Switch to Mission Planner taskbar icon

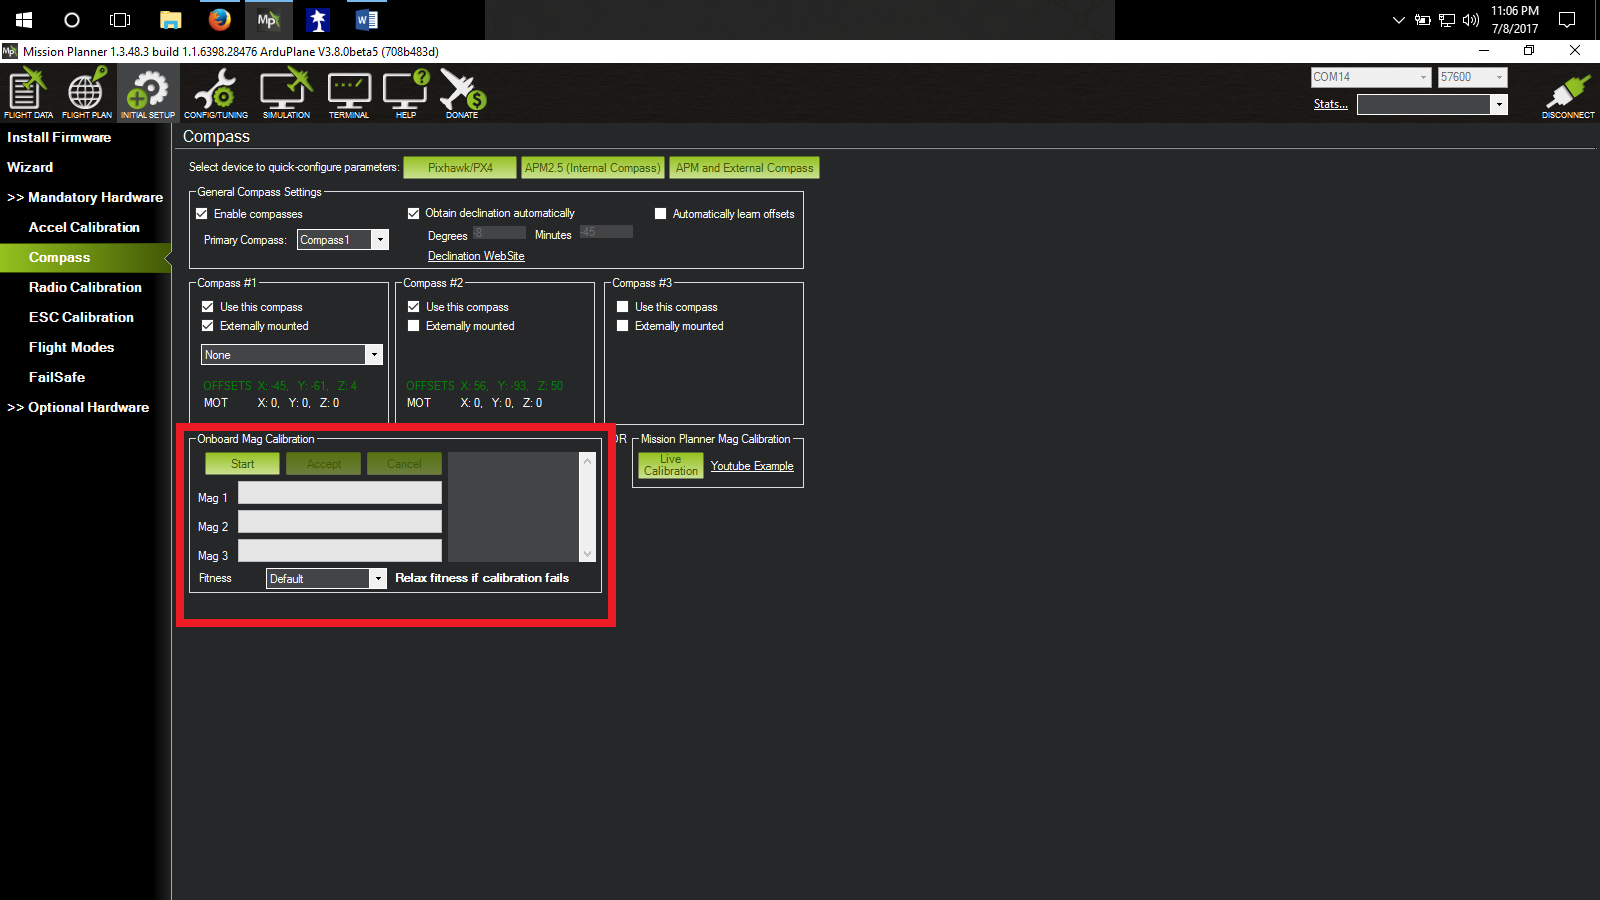click(x=268, y=20)
